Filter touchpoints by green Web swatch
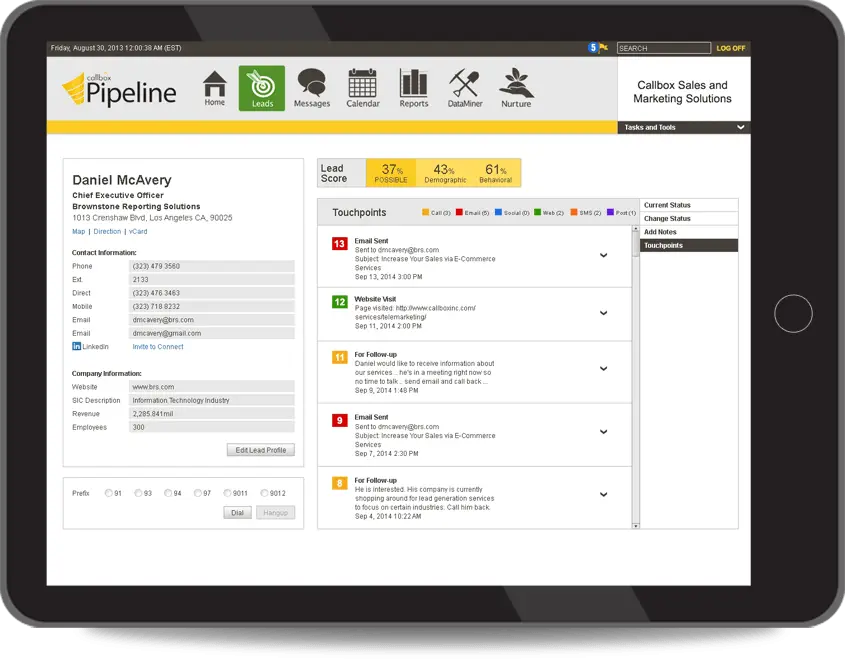Screen dimensions: 845x659 pos(537,212)
